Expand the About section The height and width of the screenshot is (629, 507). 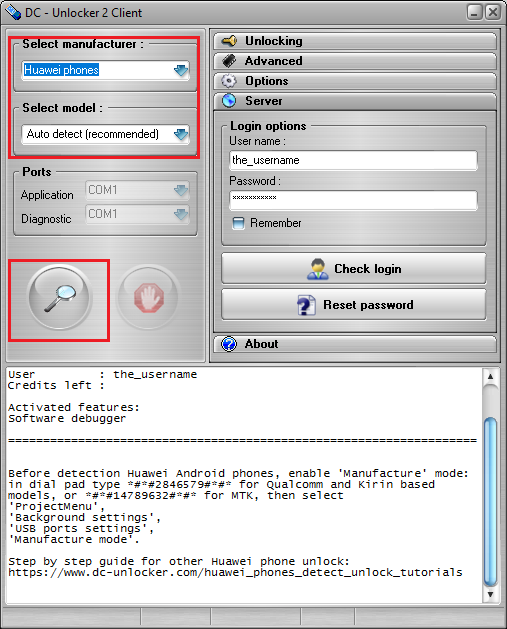coord(355,344)
